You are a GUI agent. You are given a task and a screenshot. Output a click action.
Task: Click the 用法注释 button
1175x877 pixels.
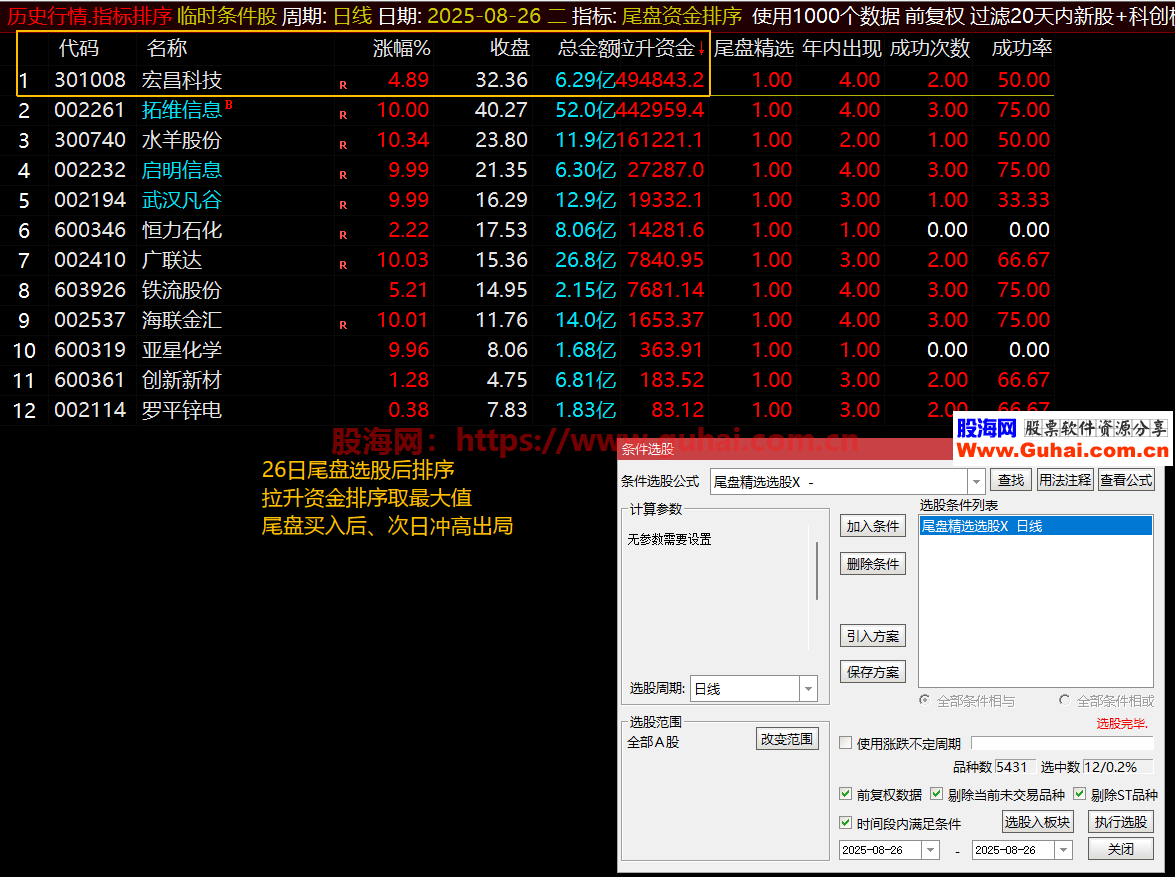1065,480
